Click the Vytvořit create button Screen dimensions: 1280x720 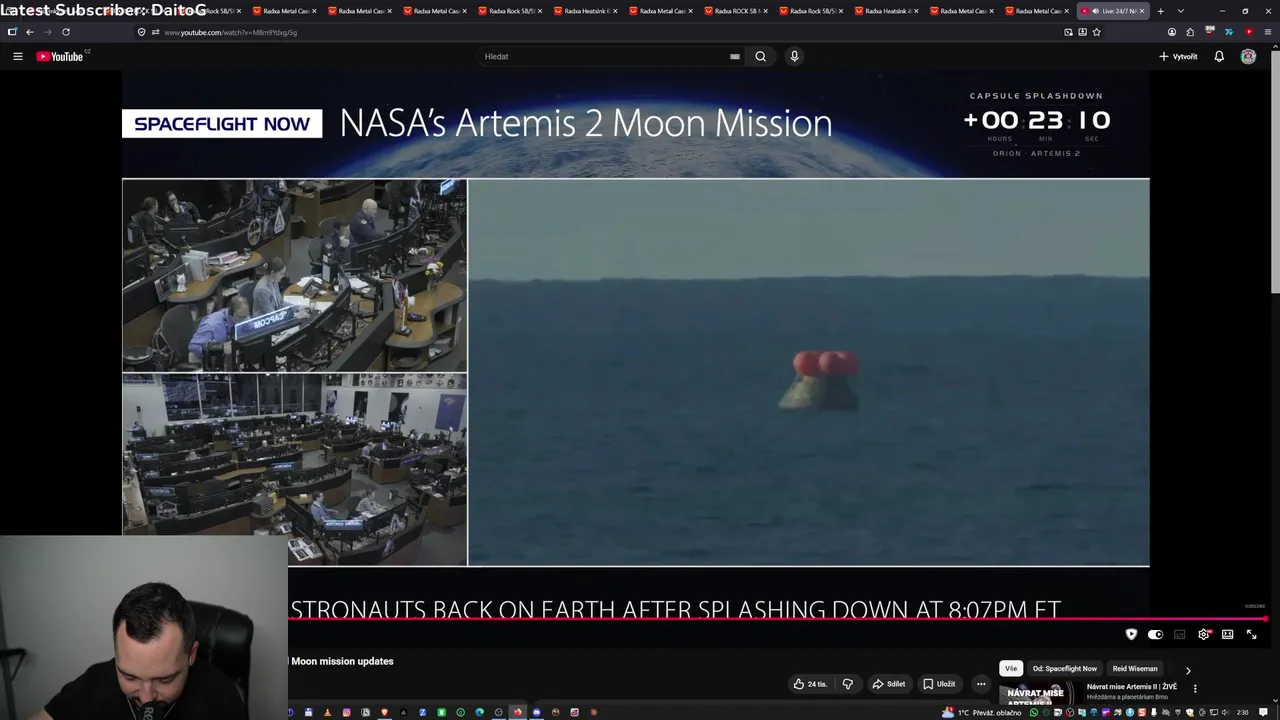[1178, 56]
